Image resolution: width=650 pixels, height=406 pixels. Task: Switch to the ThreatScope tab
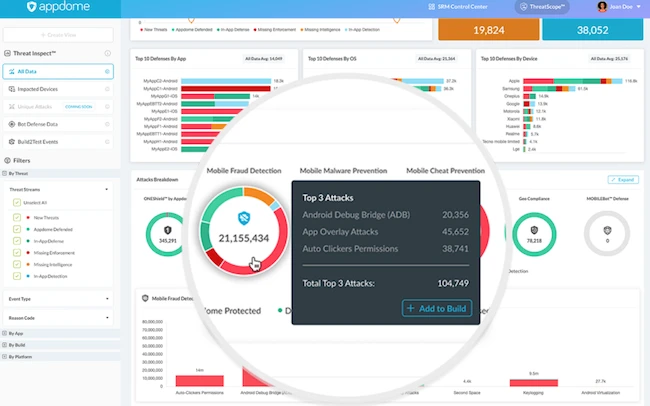pos(542,7)
